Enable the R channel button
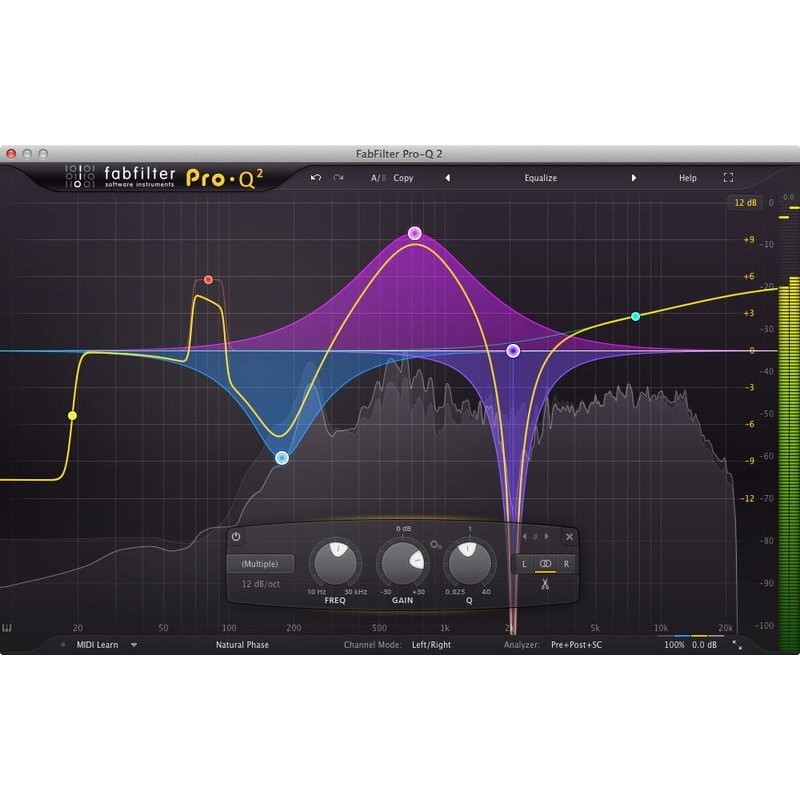The height and width of the screenshot is (800, 800). 566,564
